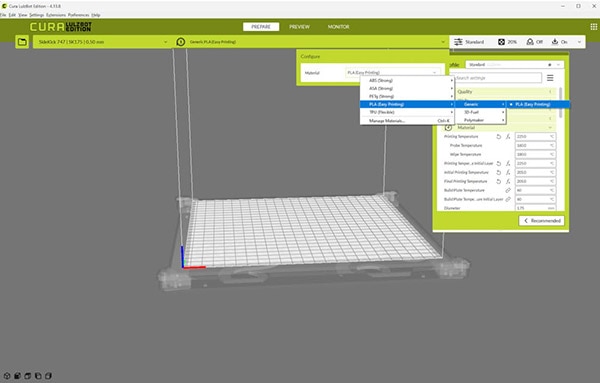
Task: Click the build plate adhesion On icon
Action: click(x=555, y=42)
